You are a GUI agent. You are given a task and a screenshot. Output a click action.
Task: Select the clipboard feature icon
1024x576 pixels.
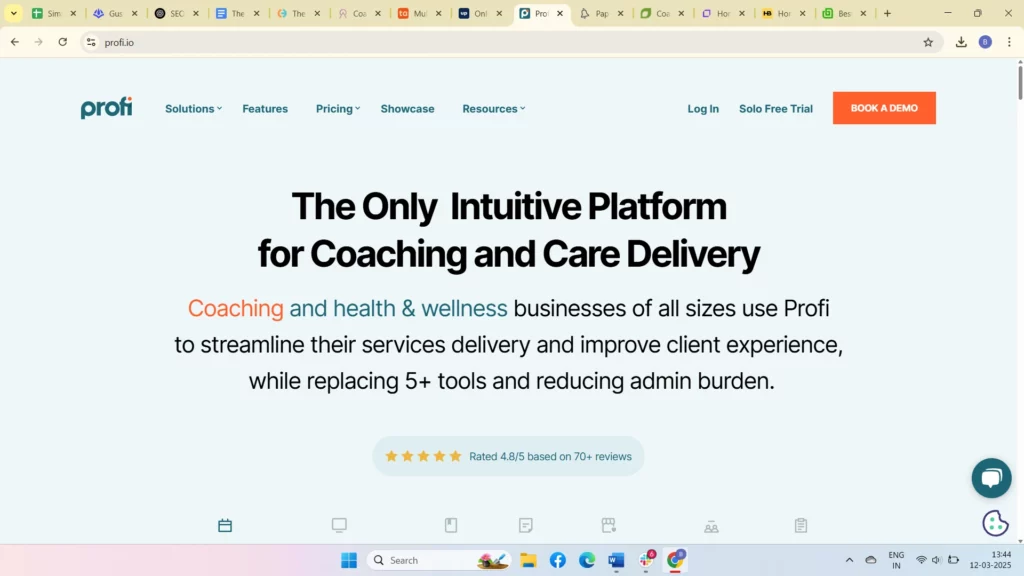pos(801,526)
